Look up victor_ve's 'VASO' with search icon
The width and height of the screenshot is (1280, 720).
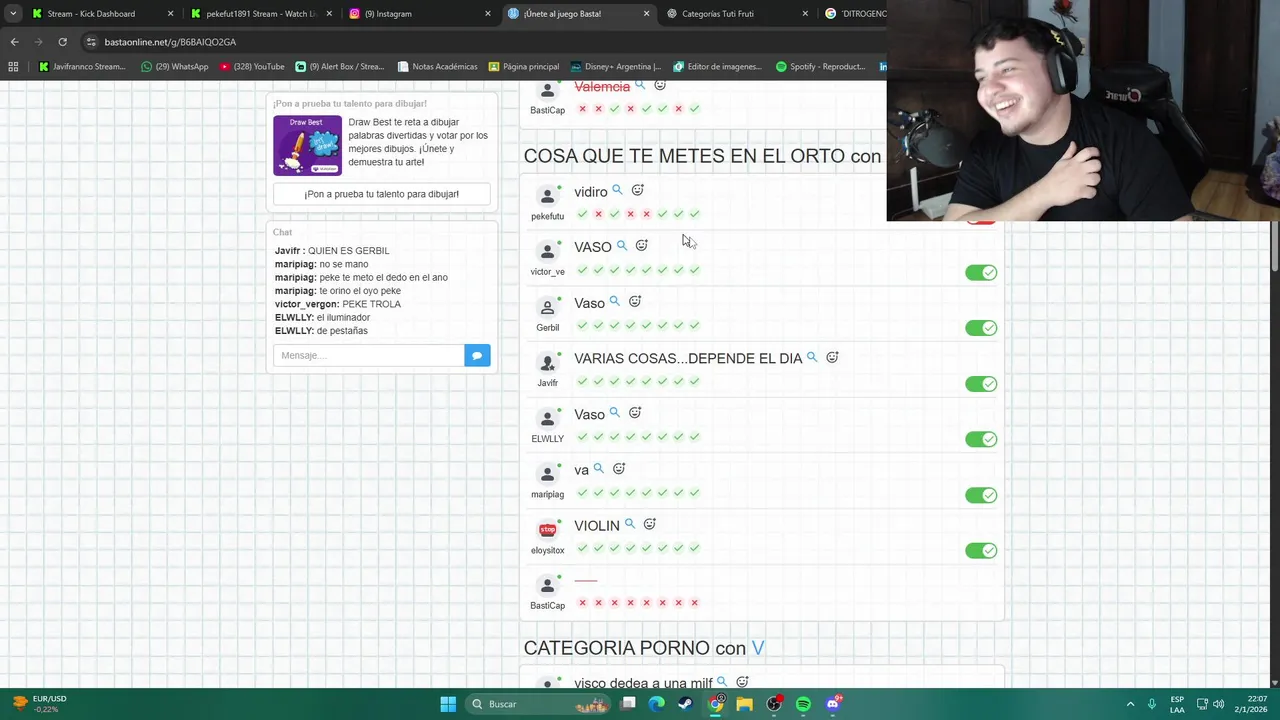coord(621,246)
